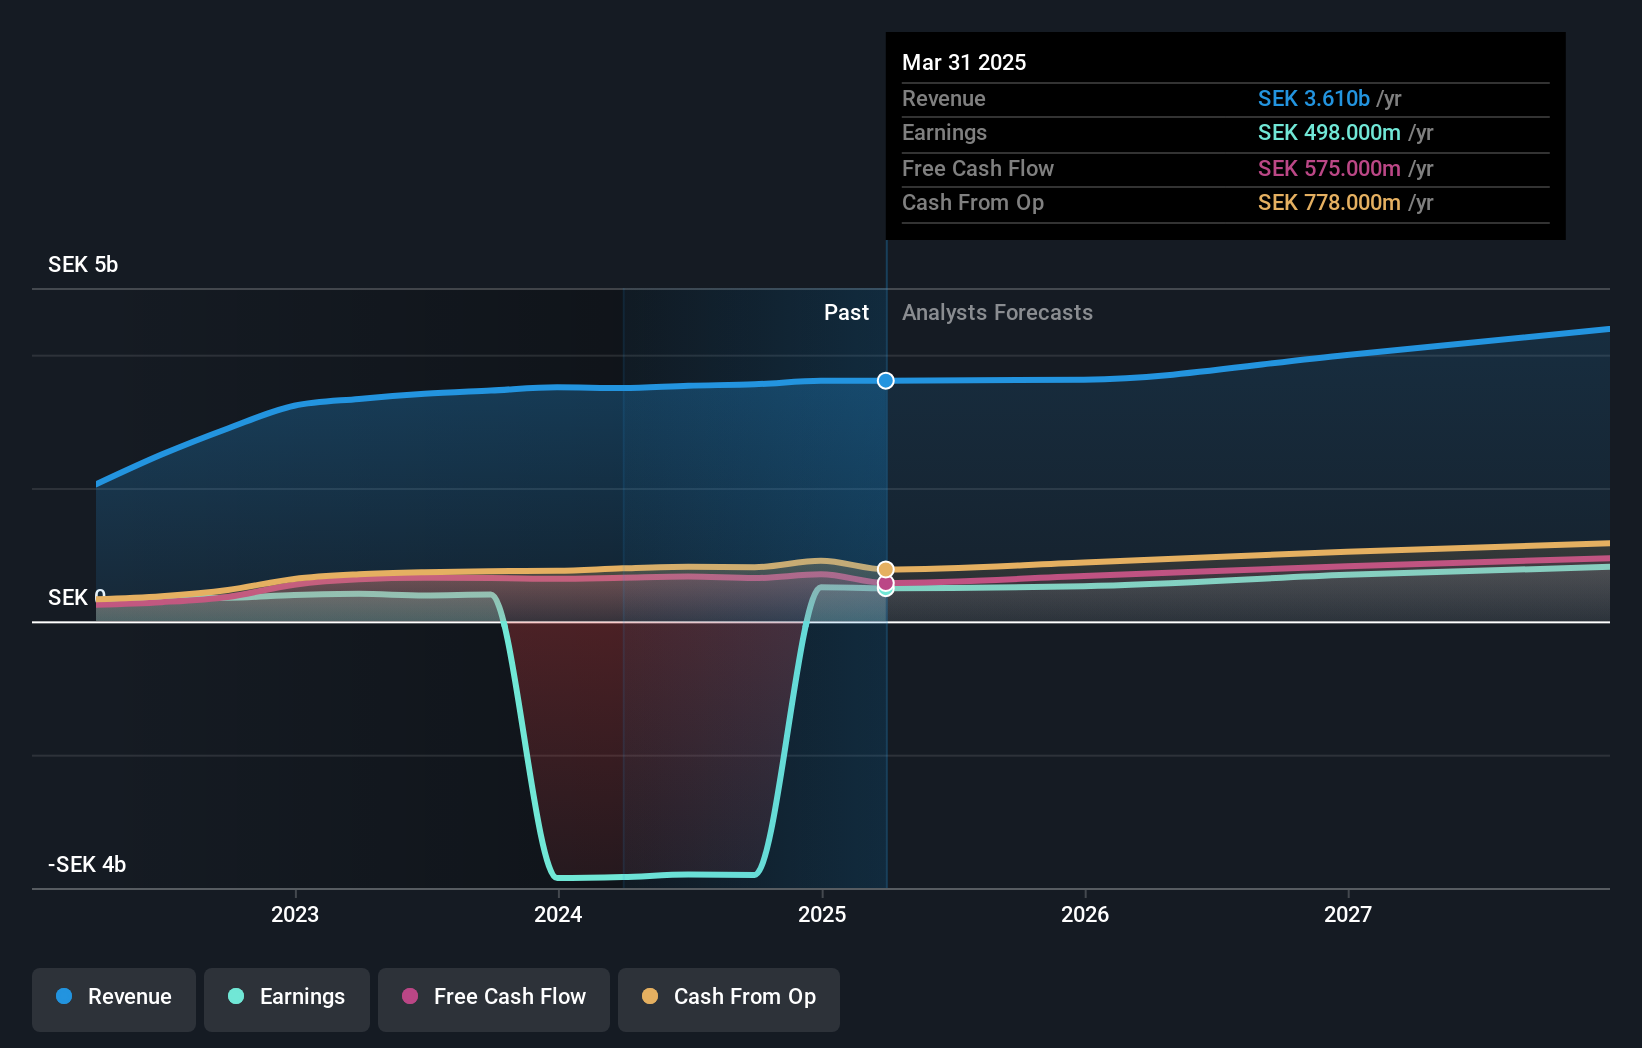
Task: Click the Cash From Op row label in tooltip
Action: click(972, 202)
